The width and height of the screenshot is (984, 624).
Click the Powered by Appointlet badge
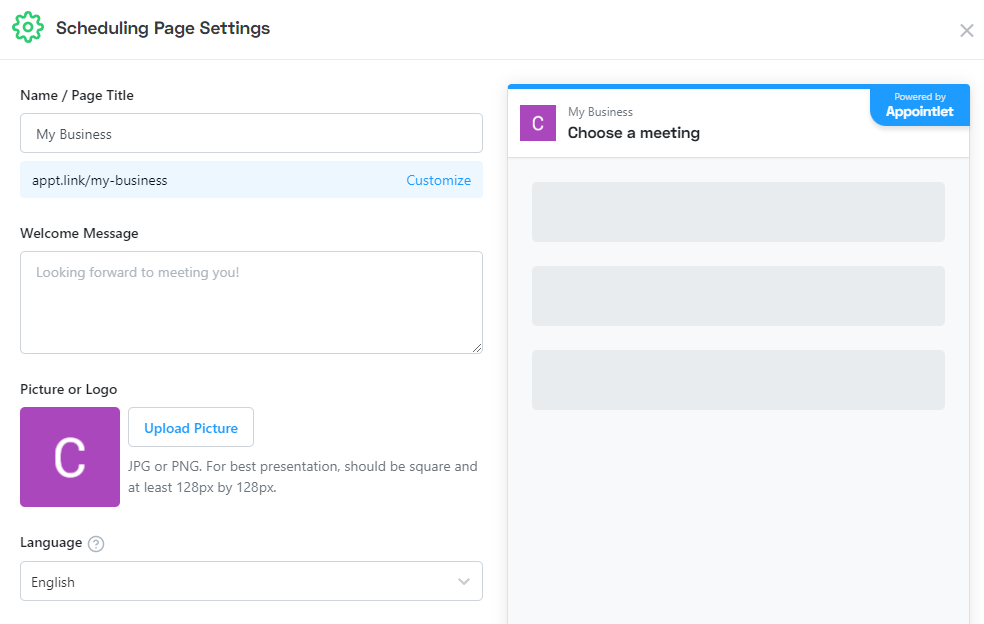tap(920, 106)
